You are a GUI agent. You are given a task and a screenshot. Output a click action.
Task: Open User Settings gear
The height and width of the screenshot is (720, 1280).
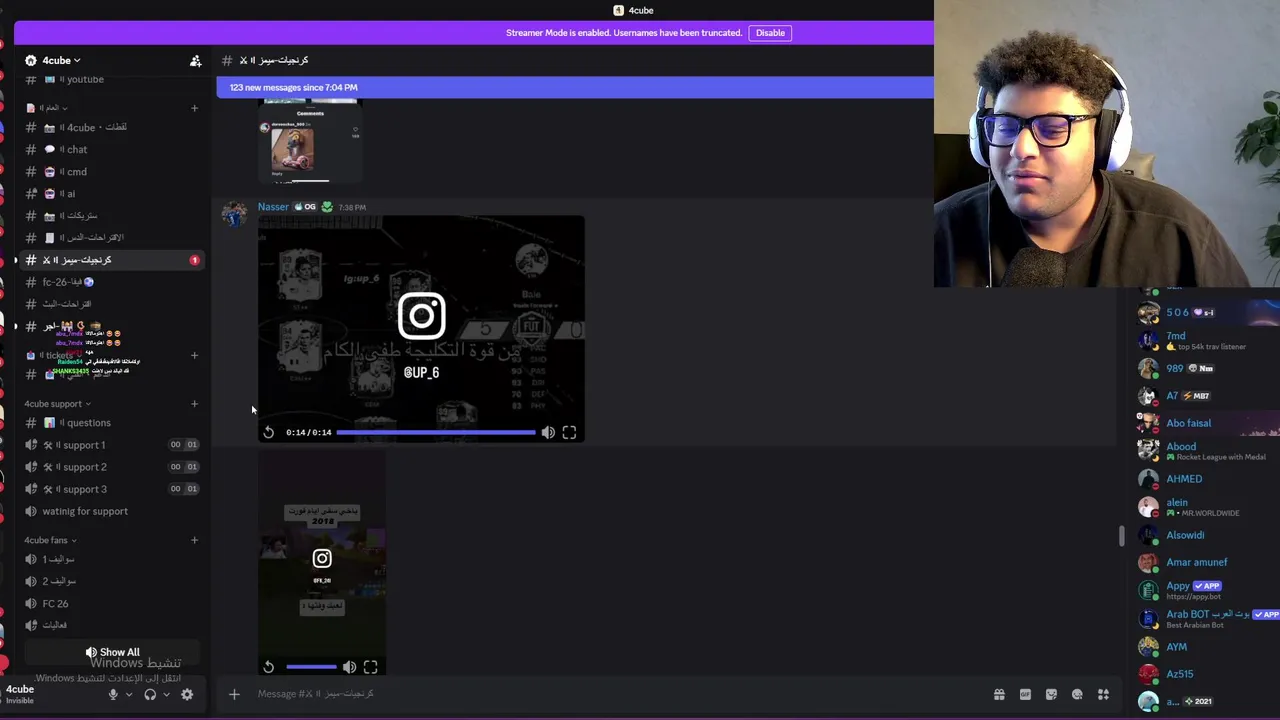click(x=187, y=694)
